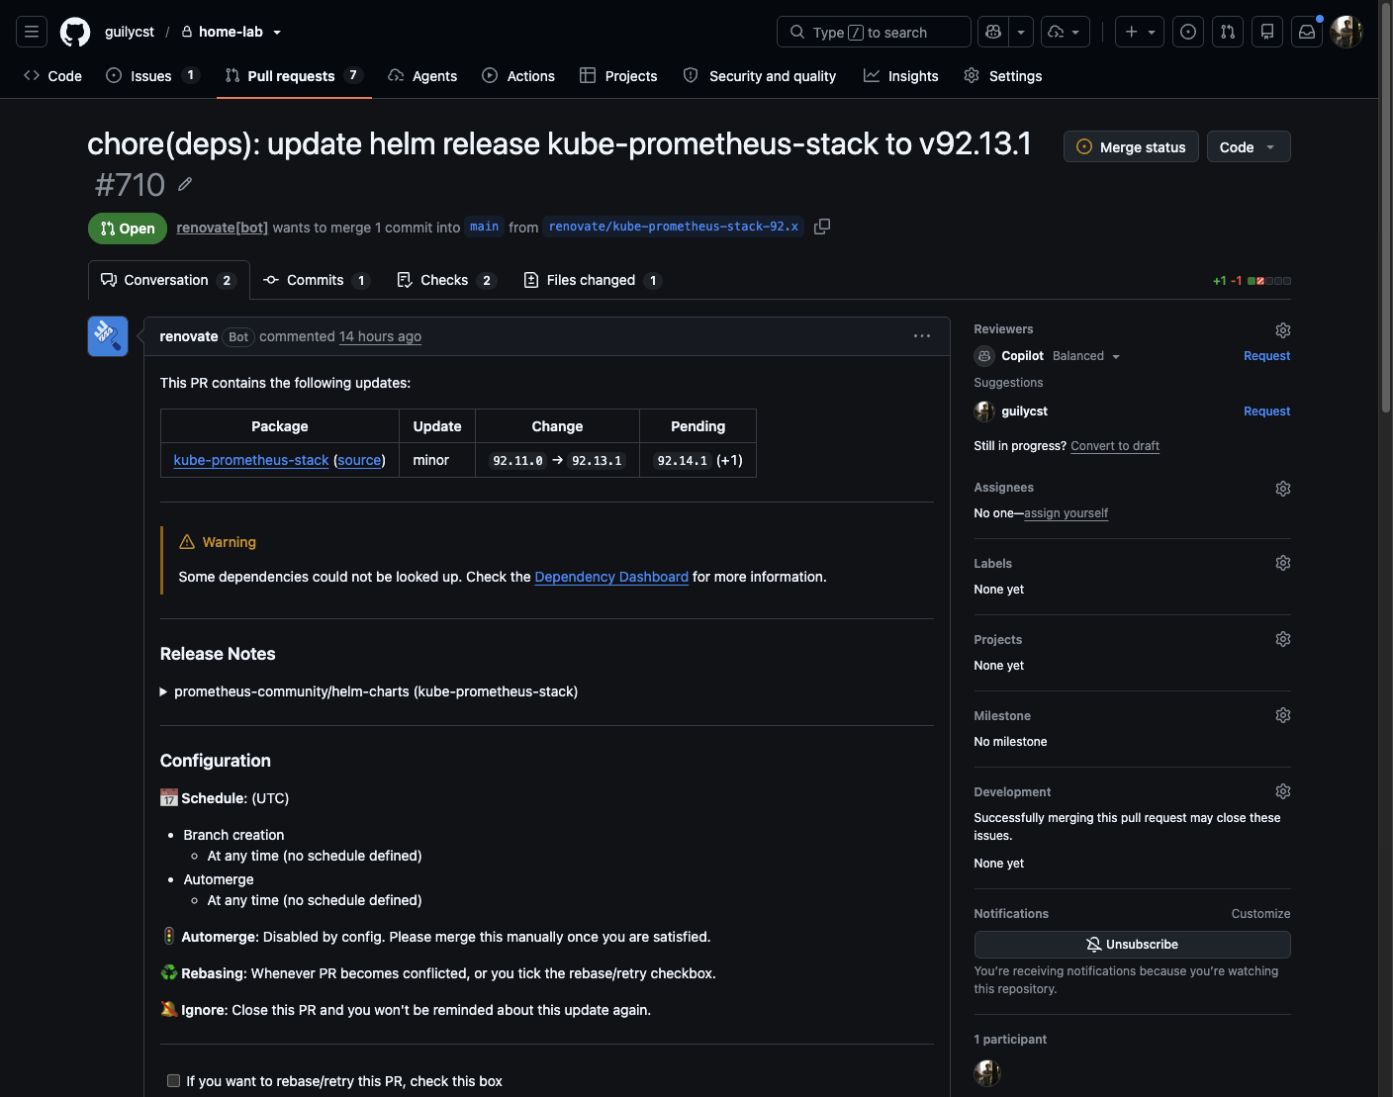
Task: Open the kube-prometheus-stack package link
Action: [251, 460]
